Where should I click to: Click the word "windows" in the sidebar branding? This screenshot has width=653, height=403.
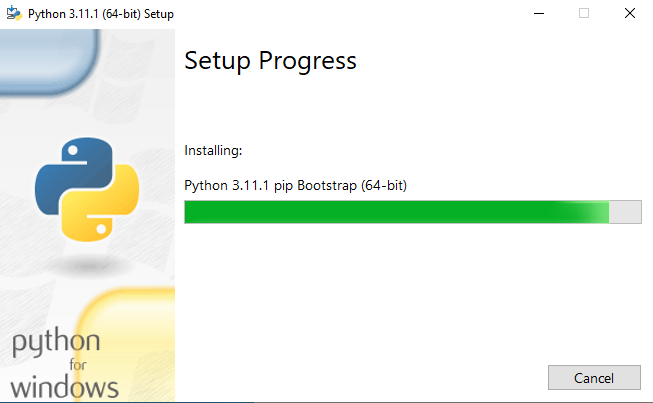tap(65, 387)
